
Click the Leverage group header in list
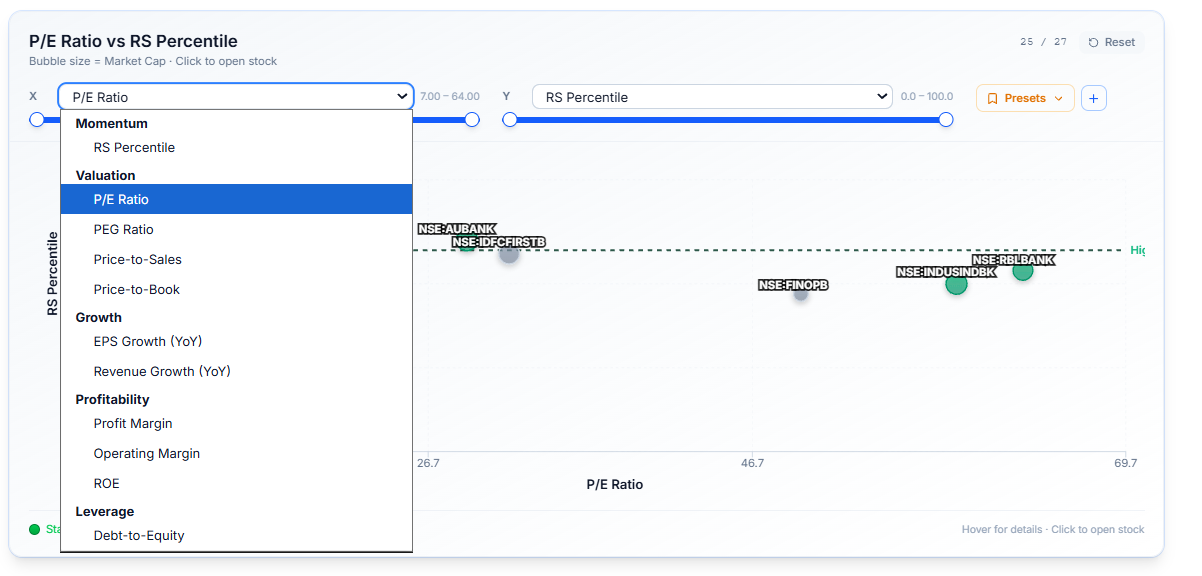tap(104, 511)
